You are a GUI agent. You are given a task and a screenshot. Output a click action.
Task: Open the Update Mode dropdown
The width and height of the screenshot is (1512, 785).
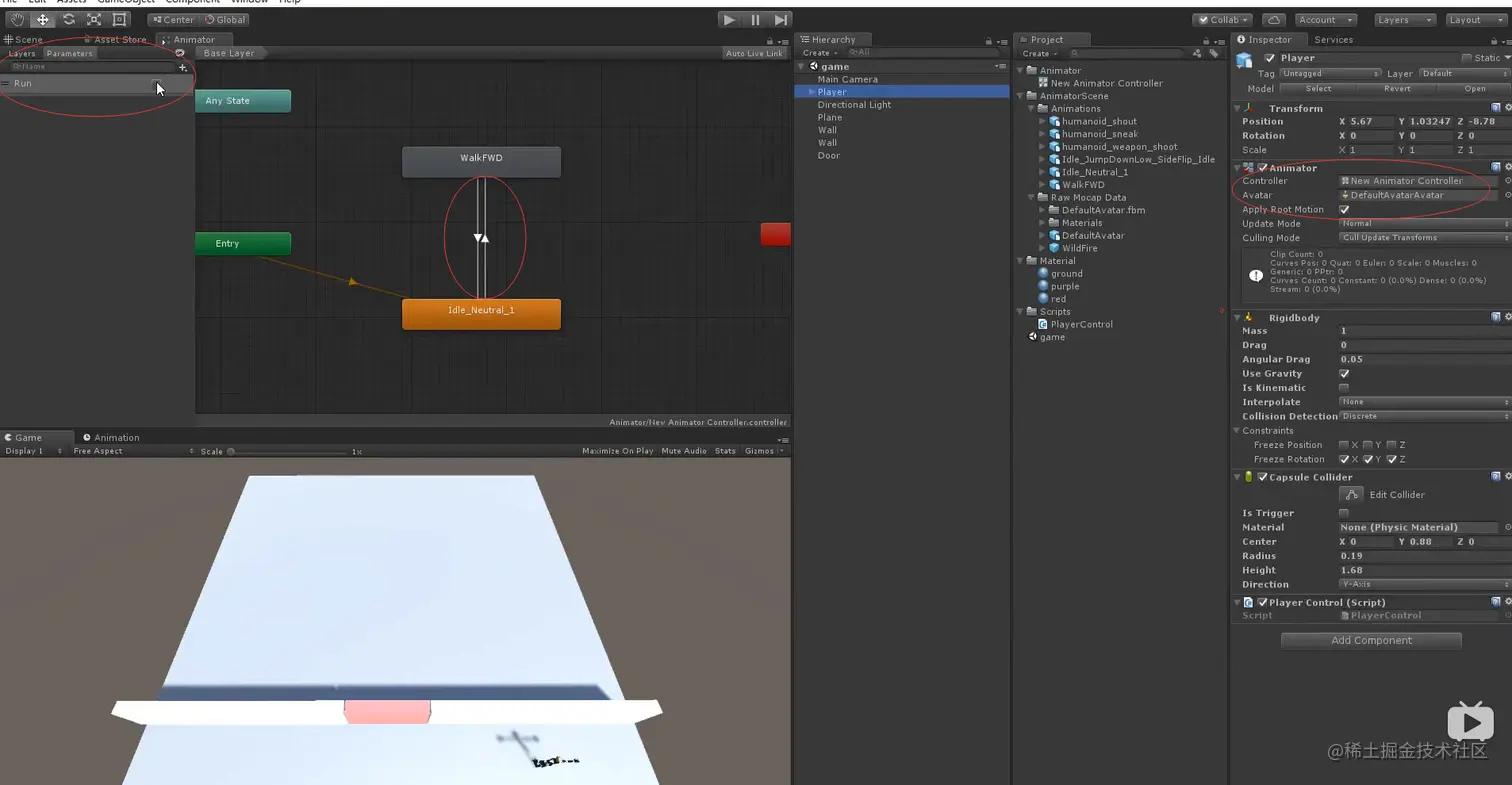pyautogui.click(x=1425, y=224)
